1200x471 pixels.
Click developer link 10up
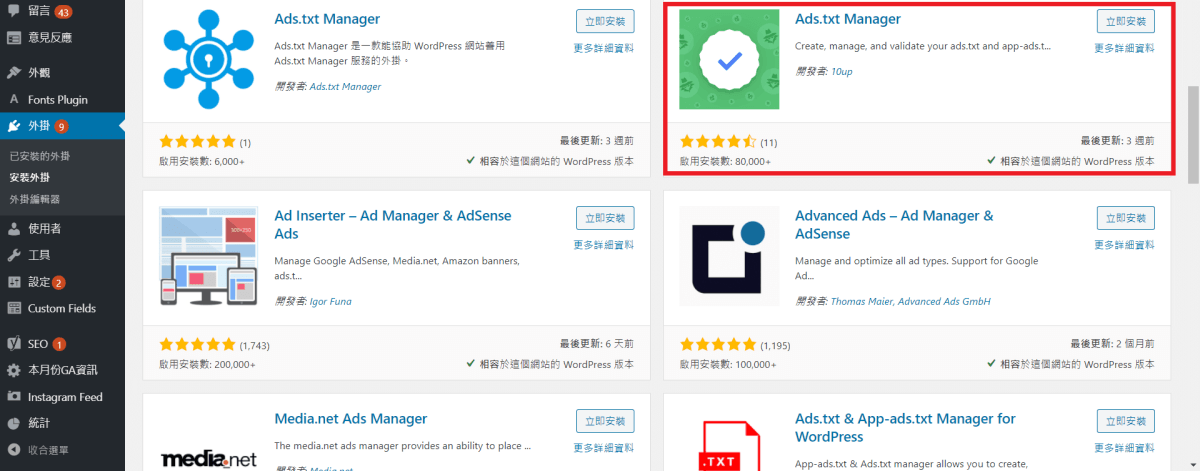click(841, 71)
